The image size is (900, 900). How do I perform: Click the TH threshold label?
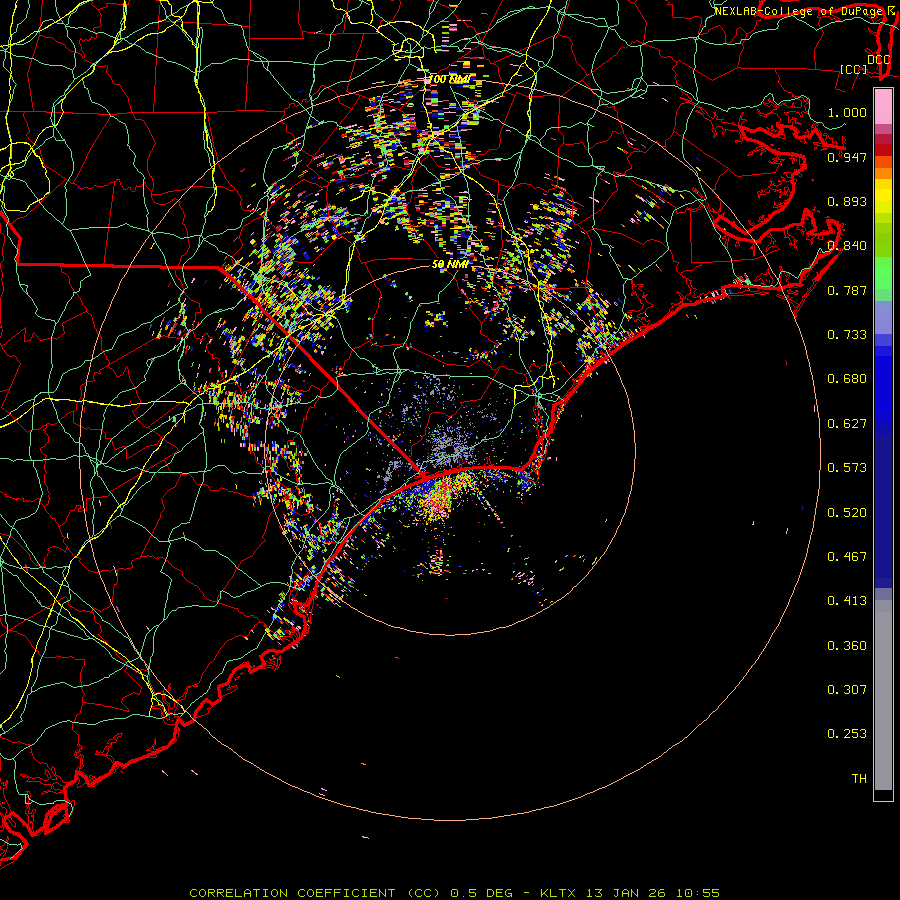[x=859, y=779]
